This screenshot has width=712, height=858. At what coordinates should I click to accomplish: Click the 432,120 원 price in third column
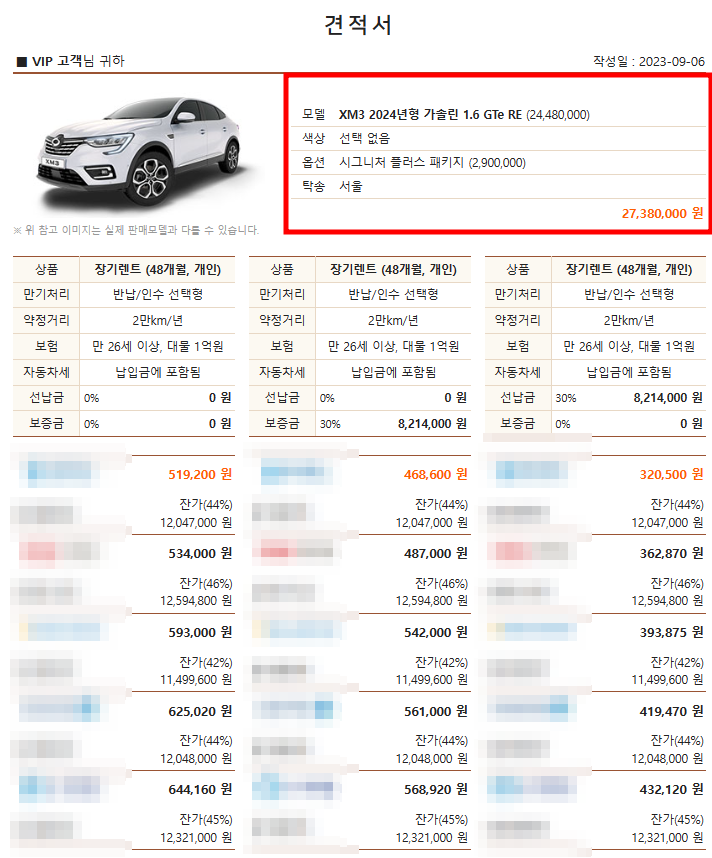pos(672,789)
